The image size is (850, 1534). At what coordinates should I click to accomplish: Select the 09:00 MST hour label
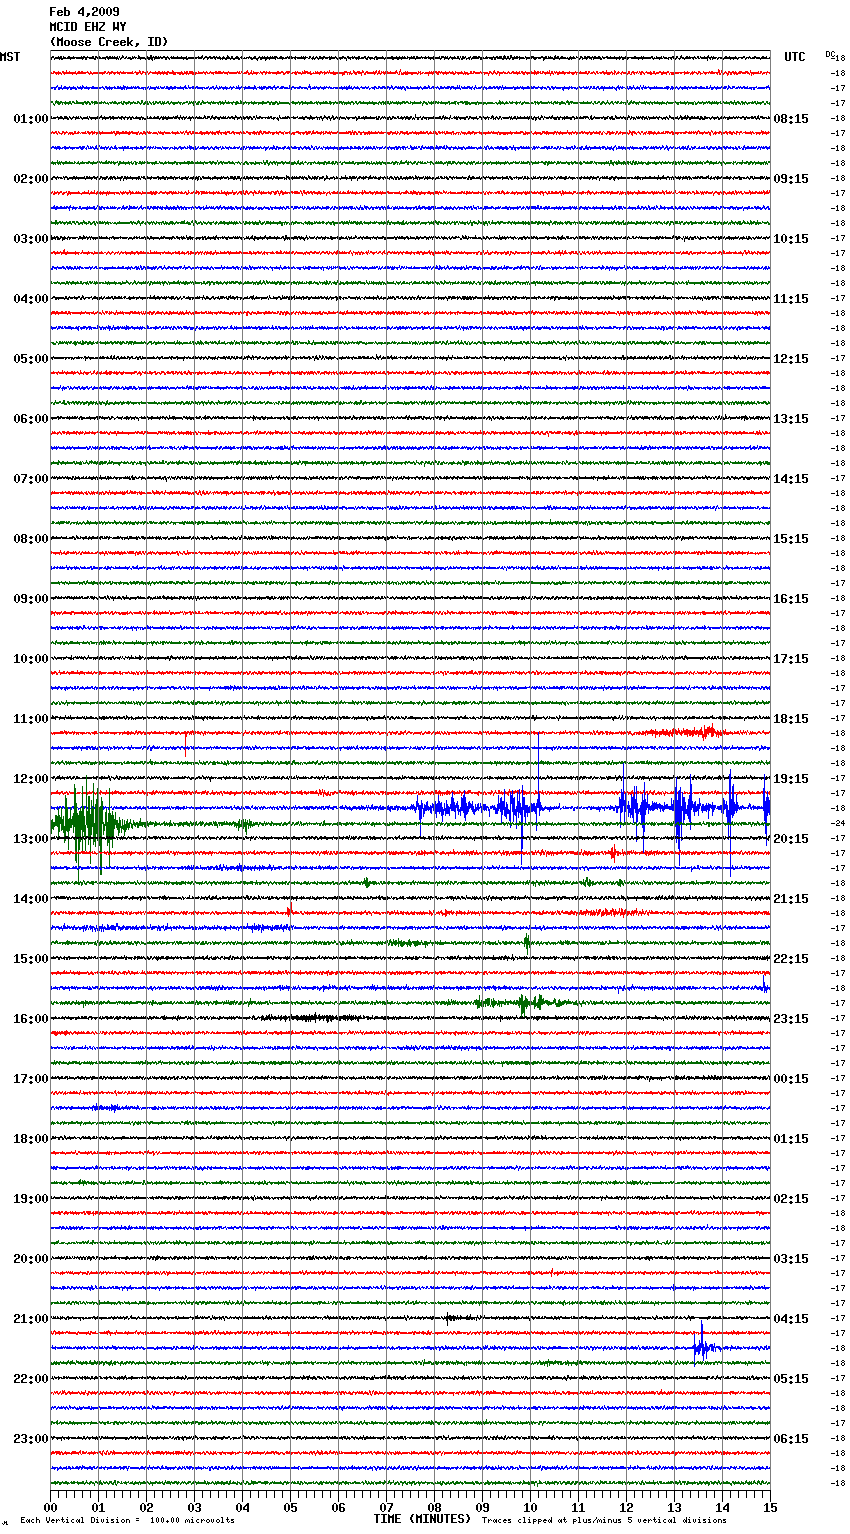click(x=30, y=599)
